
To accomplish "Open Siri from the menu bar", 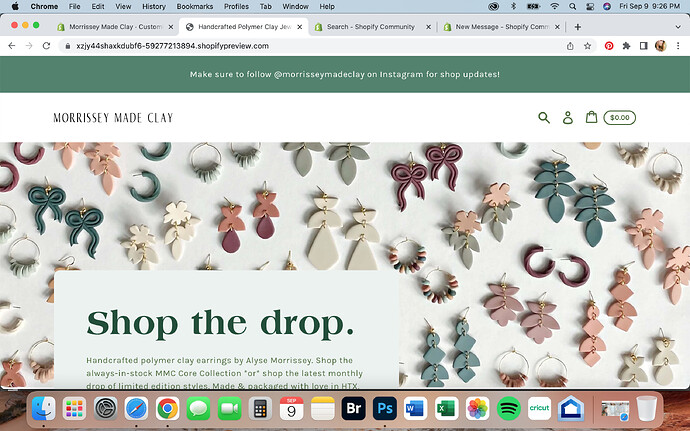I will tap(607, 6).
